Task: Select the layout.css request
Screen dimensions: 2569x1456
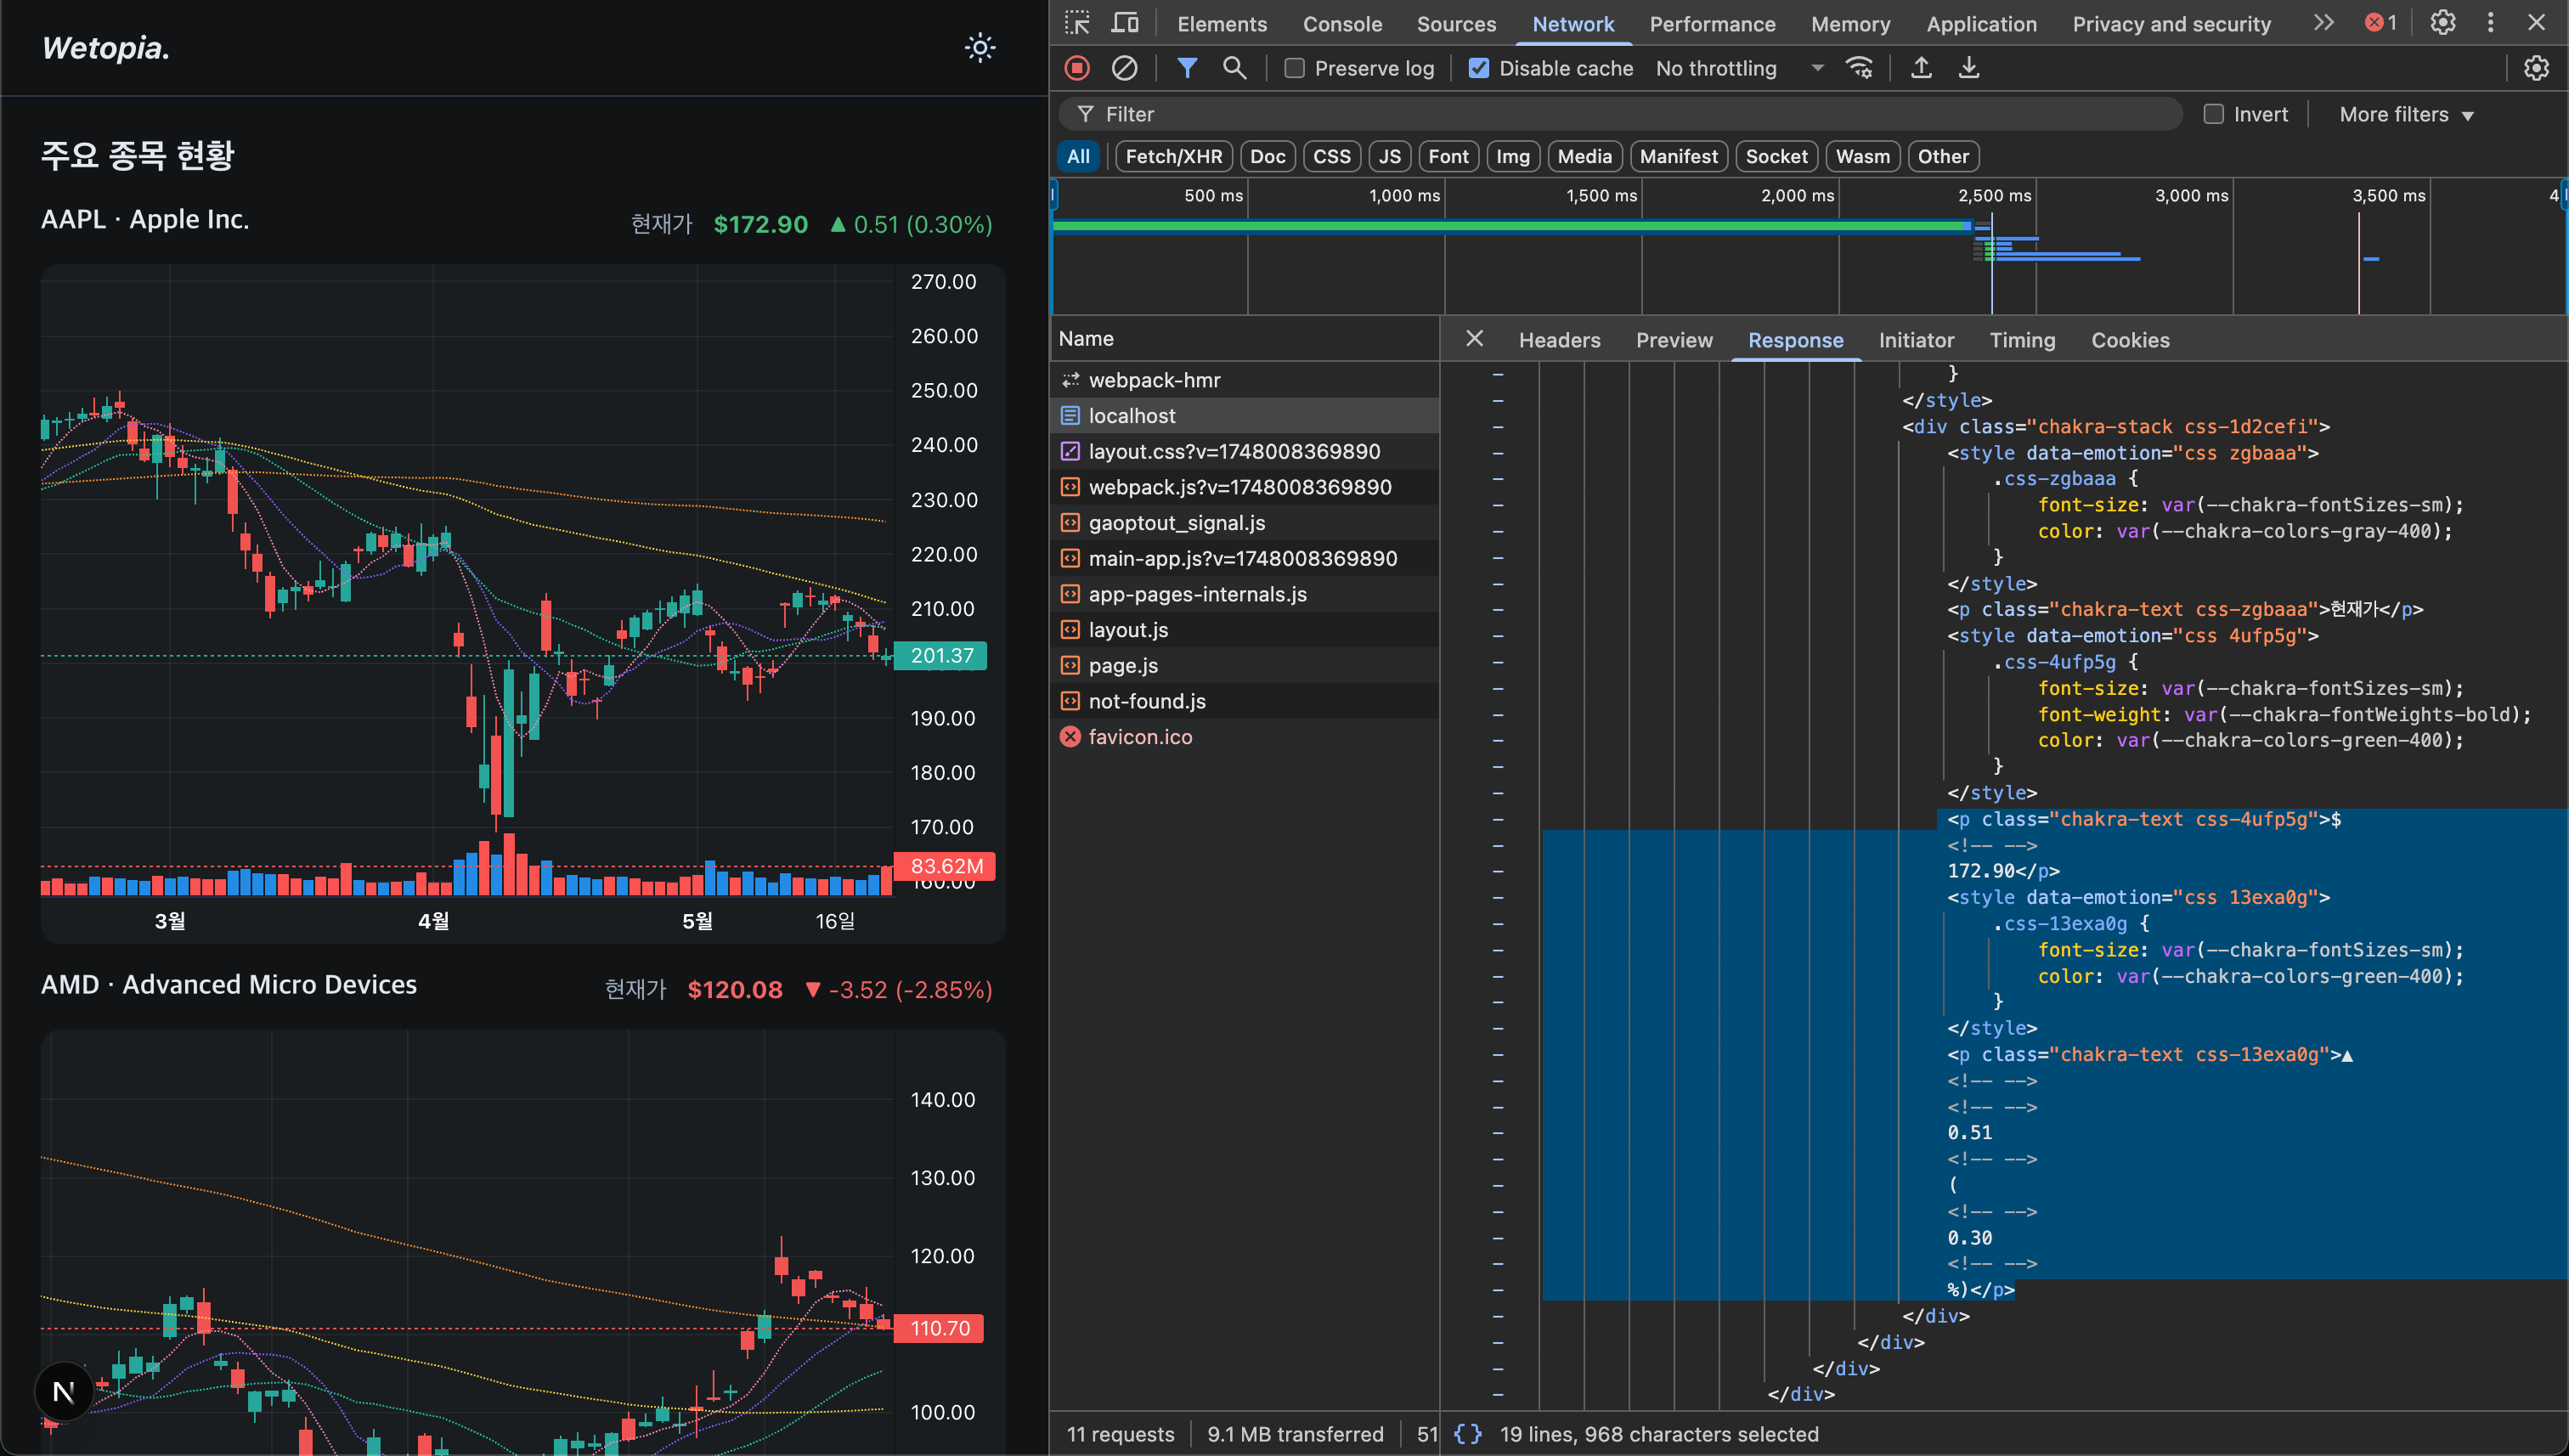Action: pos(1245,452)
